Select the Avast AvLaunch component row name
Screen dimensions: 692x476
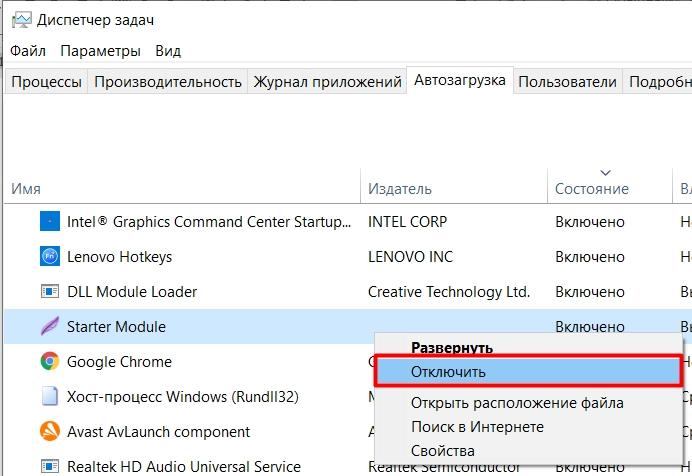tap(158, 431)
